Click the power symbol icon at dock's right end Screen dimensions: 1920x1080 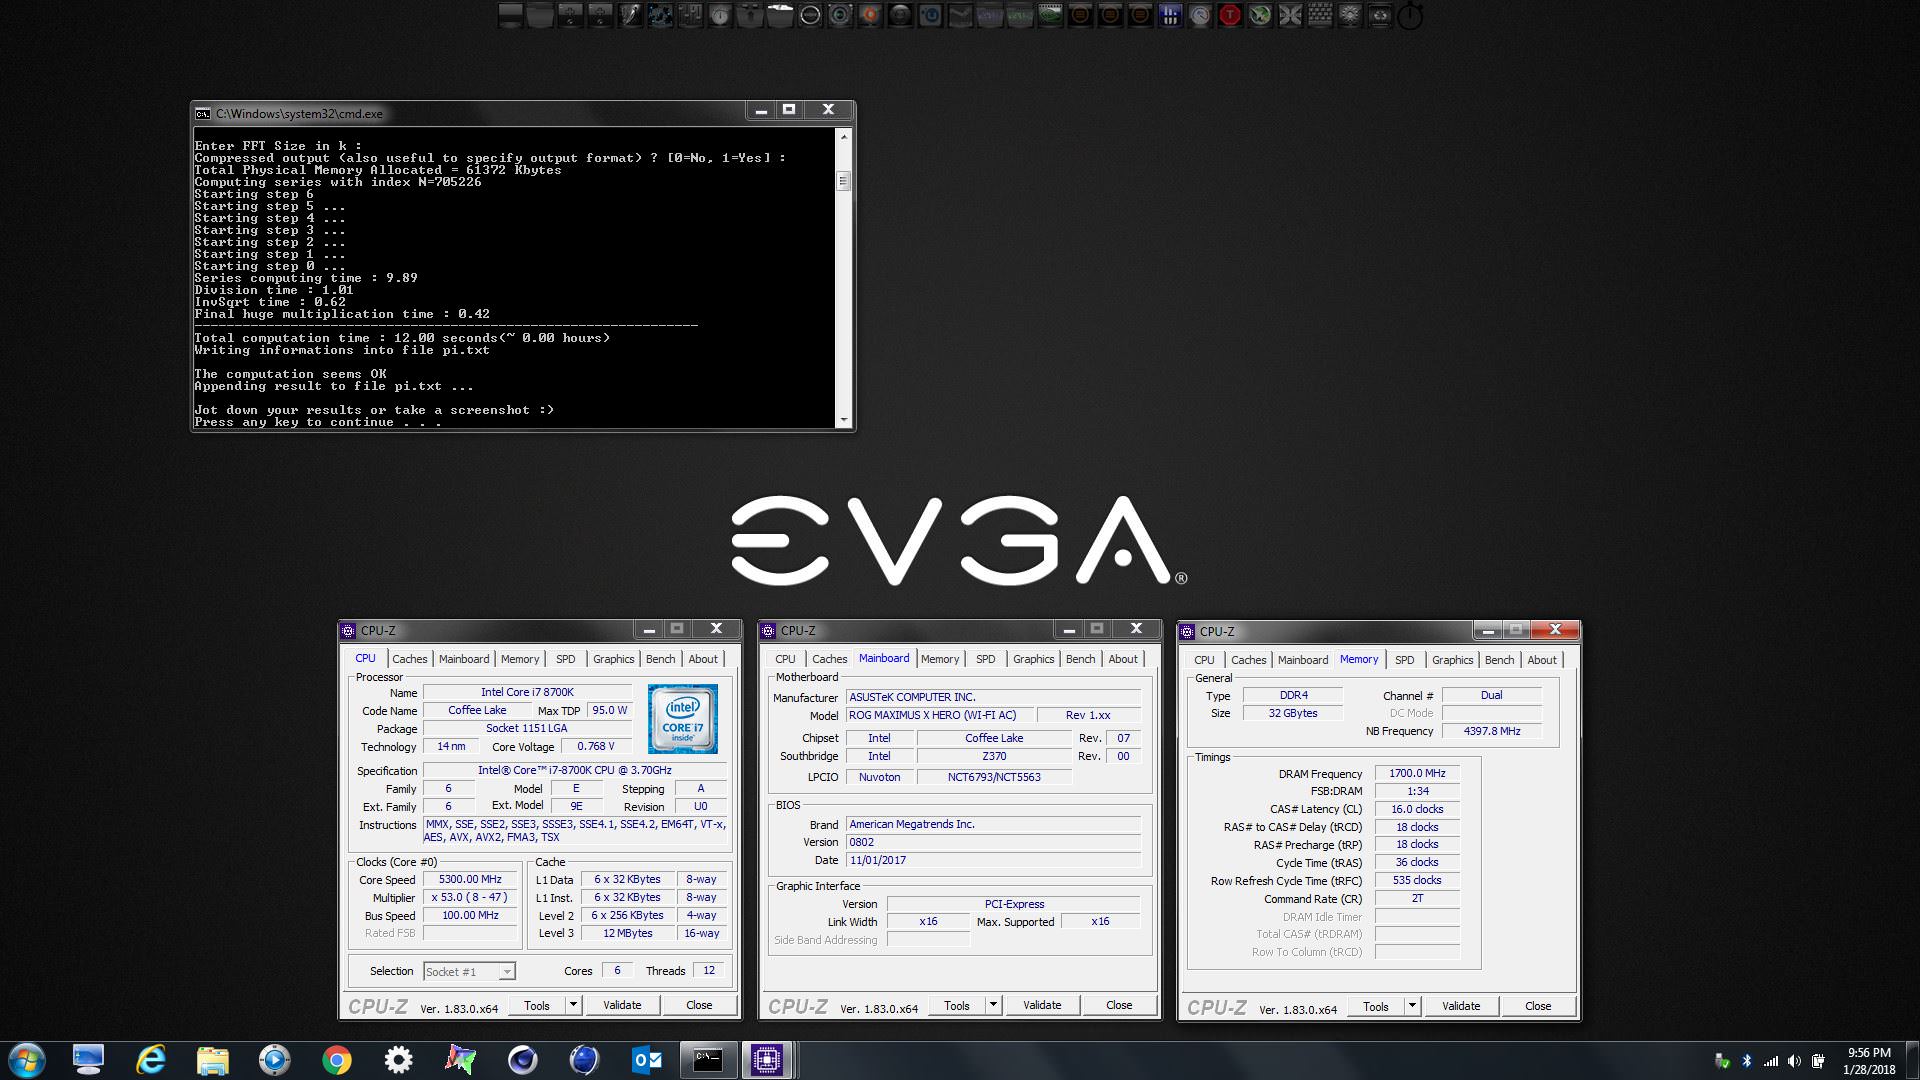1410,16
